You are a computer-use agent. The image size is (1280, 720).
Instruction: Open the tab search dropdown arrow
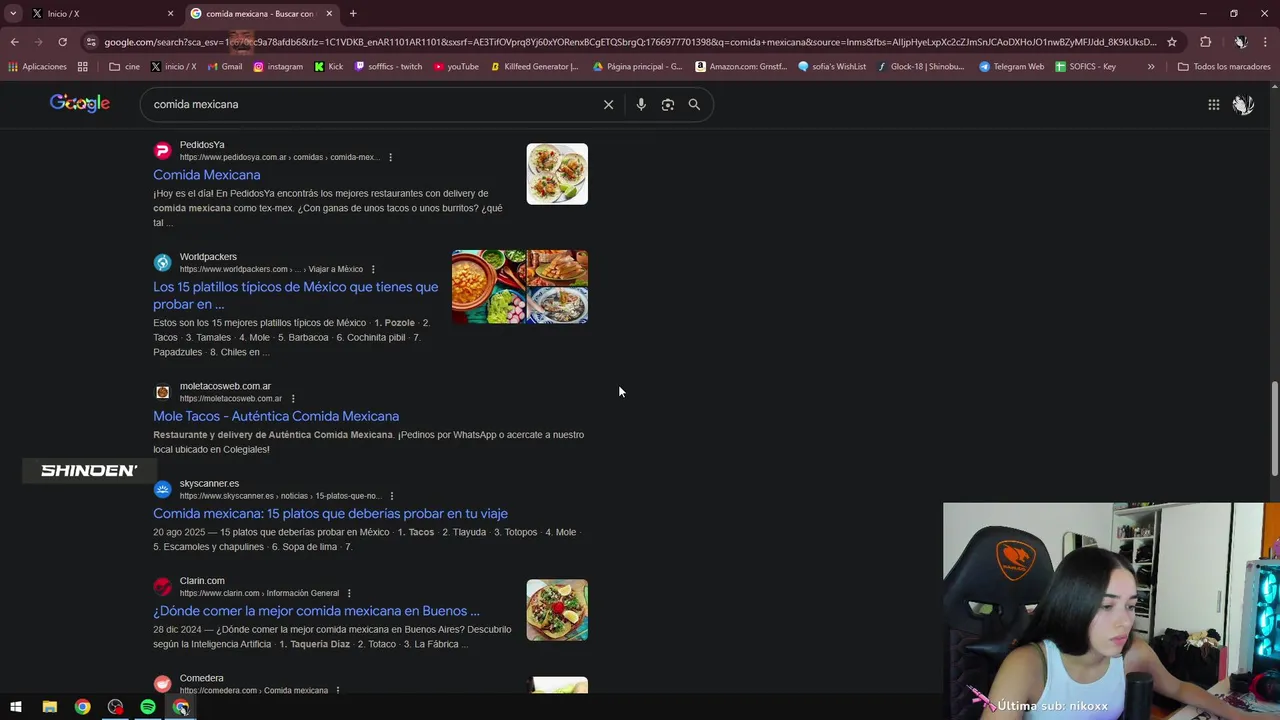(x=13, y=13)
